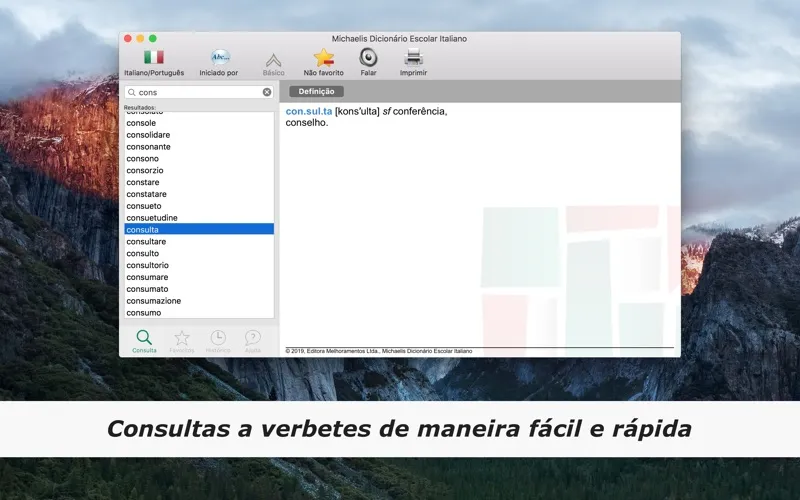Switch to the Consulta tab

click(x=145, y=340)
